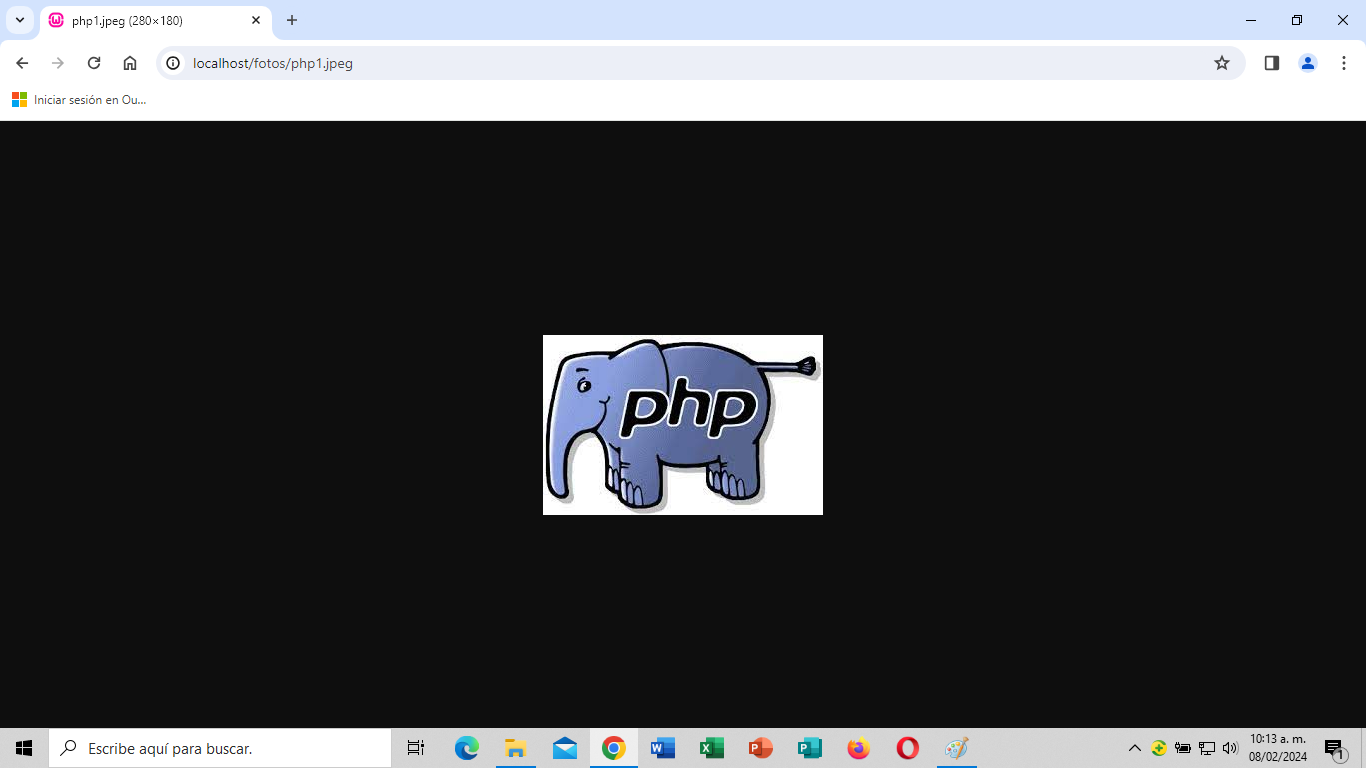Launch Microsoft Word from the taskbar
Screen dimensions: 1366x768
[663, 748]
